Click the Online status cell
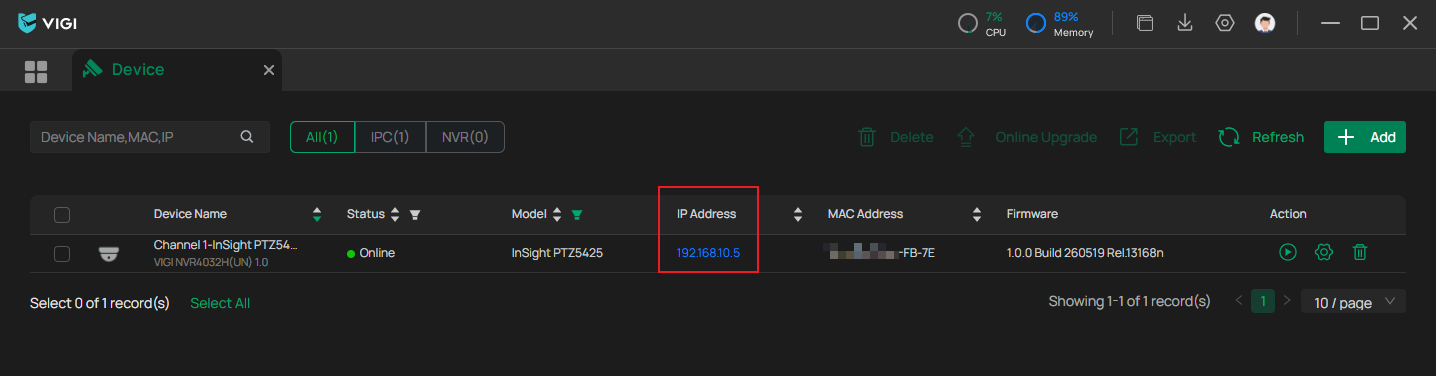Viewport: 1436px width, 376px height. tap(371, 253)
